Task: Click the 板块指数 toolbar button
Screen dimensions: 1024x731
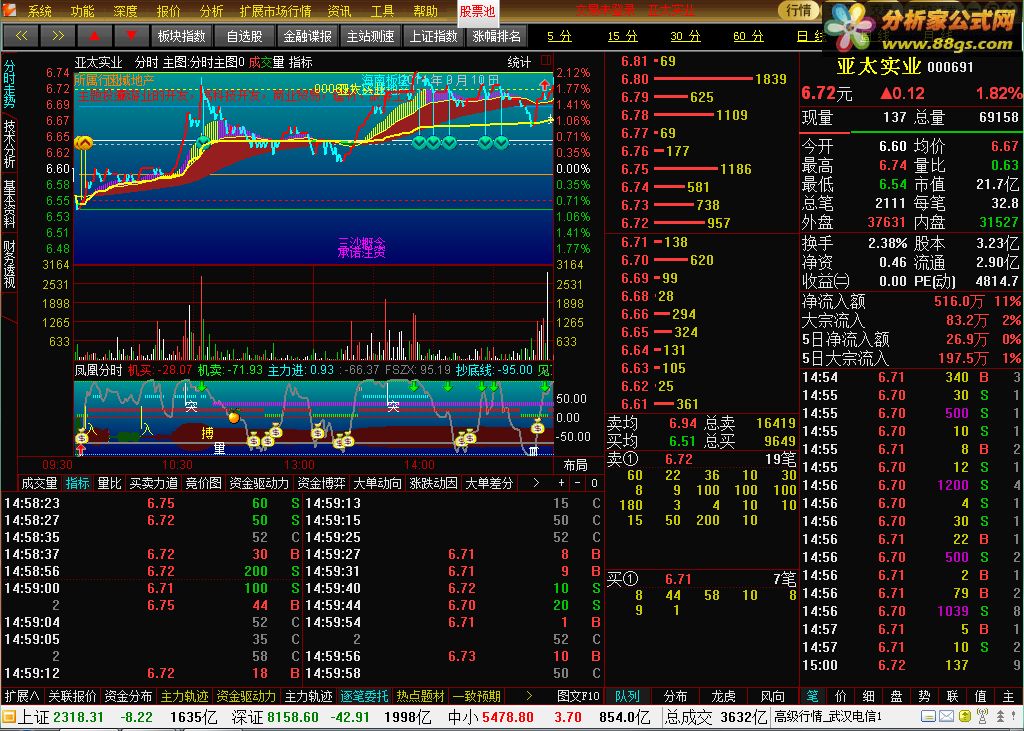Action: (x=182, y=36)
